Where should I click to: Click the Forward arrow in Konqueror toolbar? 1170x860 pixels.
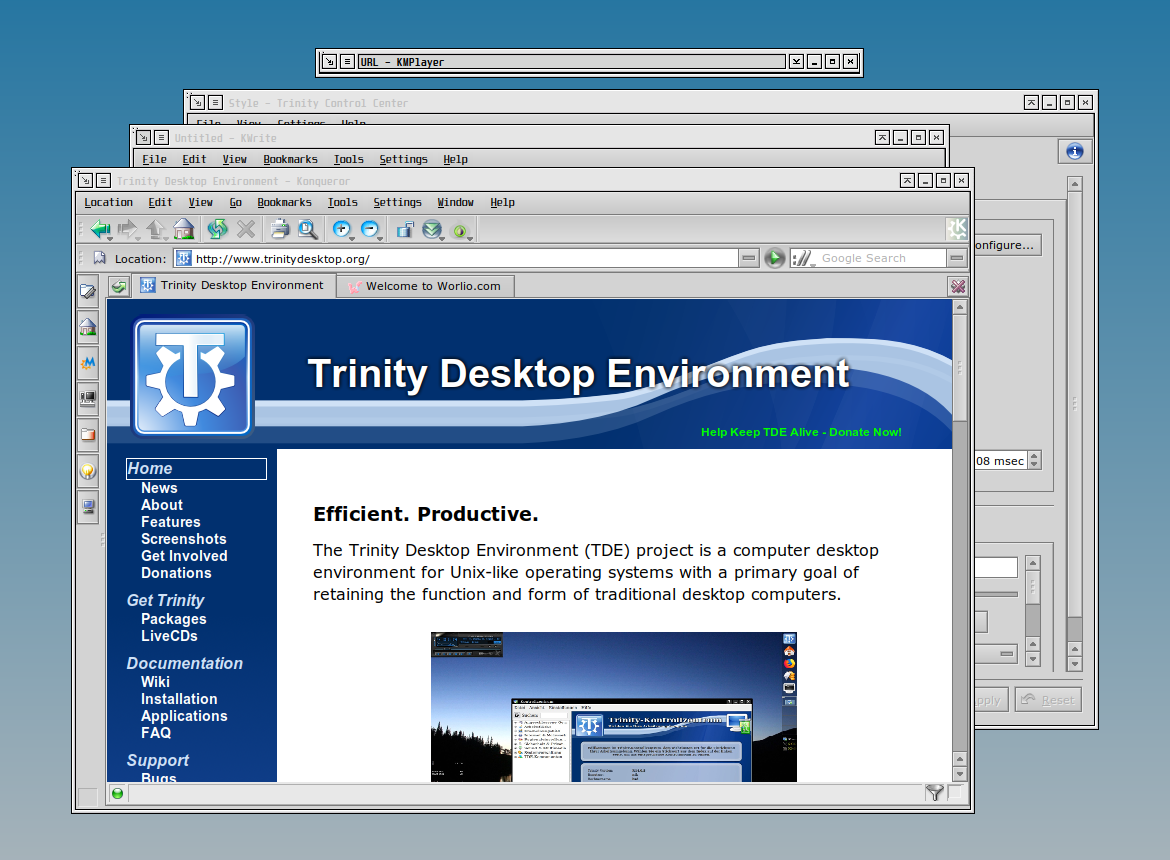coord(127,229)
